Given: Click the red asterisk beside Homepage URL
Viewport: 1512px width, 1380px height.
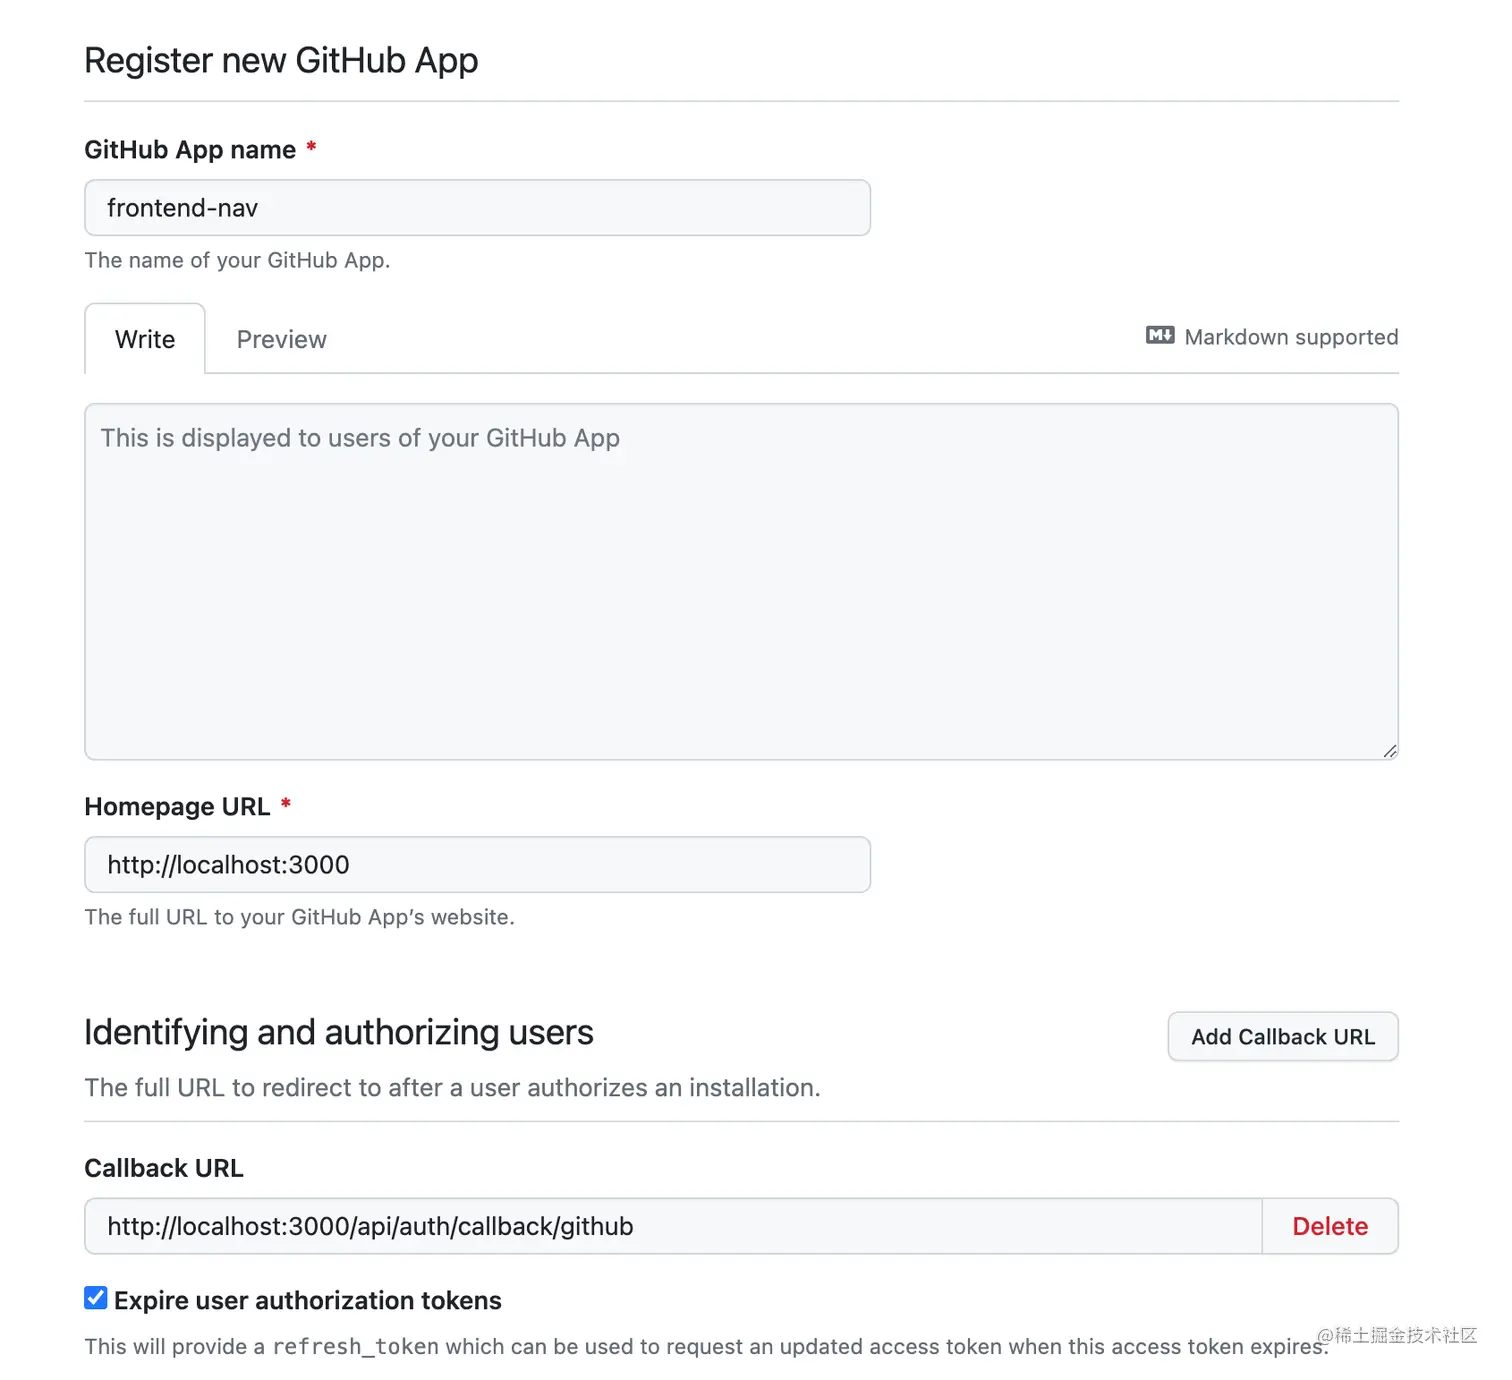Looking at the screenshot, I should (x=286, y=803).
